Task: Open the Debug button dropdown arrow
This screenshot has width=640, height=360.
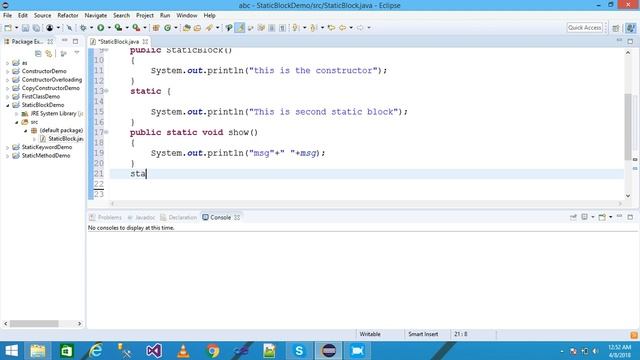Action: coord(91,28)
